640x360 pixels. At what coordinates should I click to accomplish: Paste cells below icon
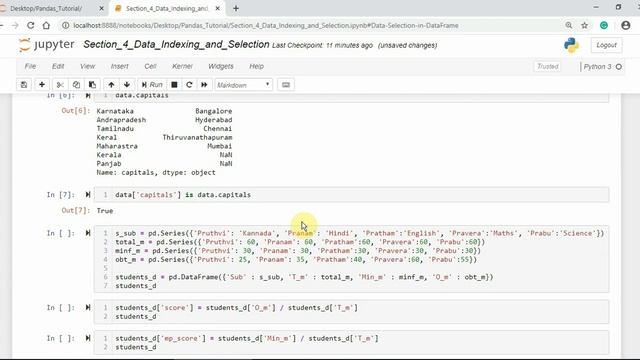92,84
